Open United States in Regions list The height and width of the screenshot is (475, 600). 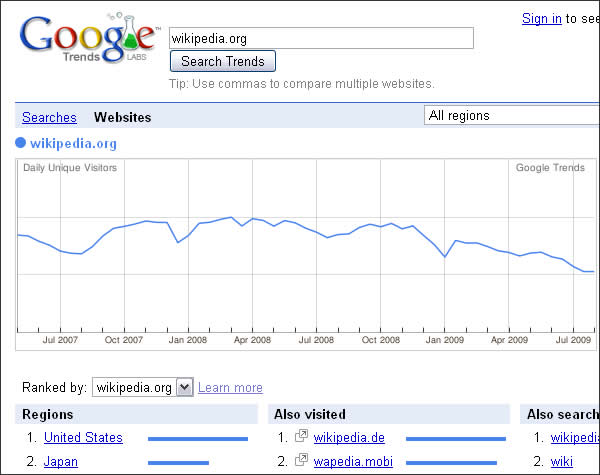[x=84, y=438]
